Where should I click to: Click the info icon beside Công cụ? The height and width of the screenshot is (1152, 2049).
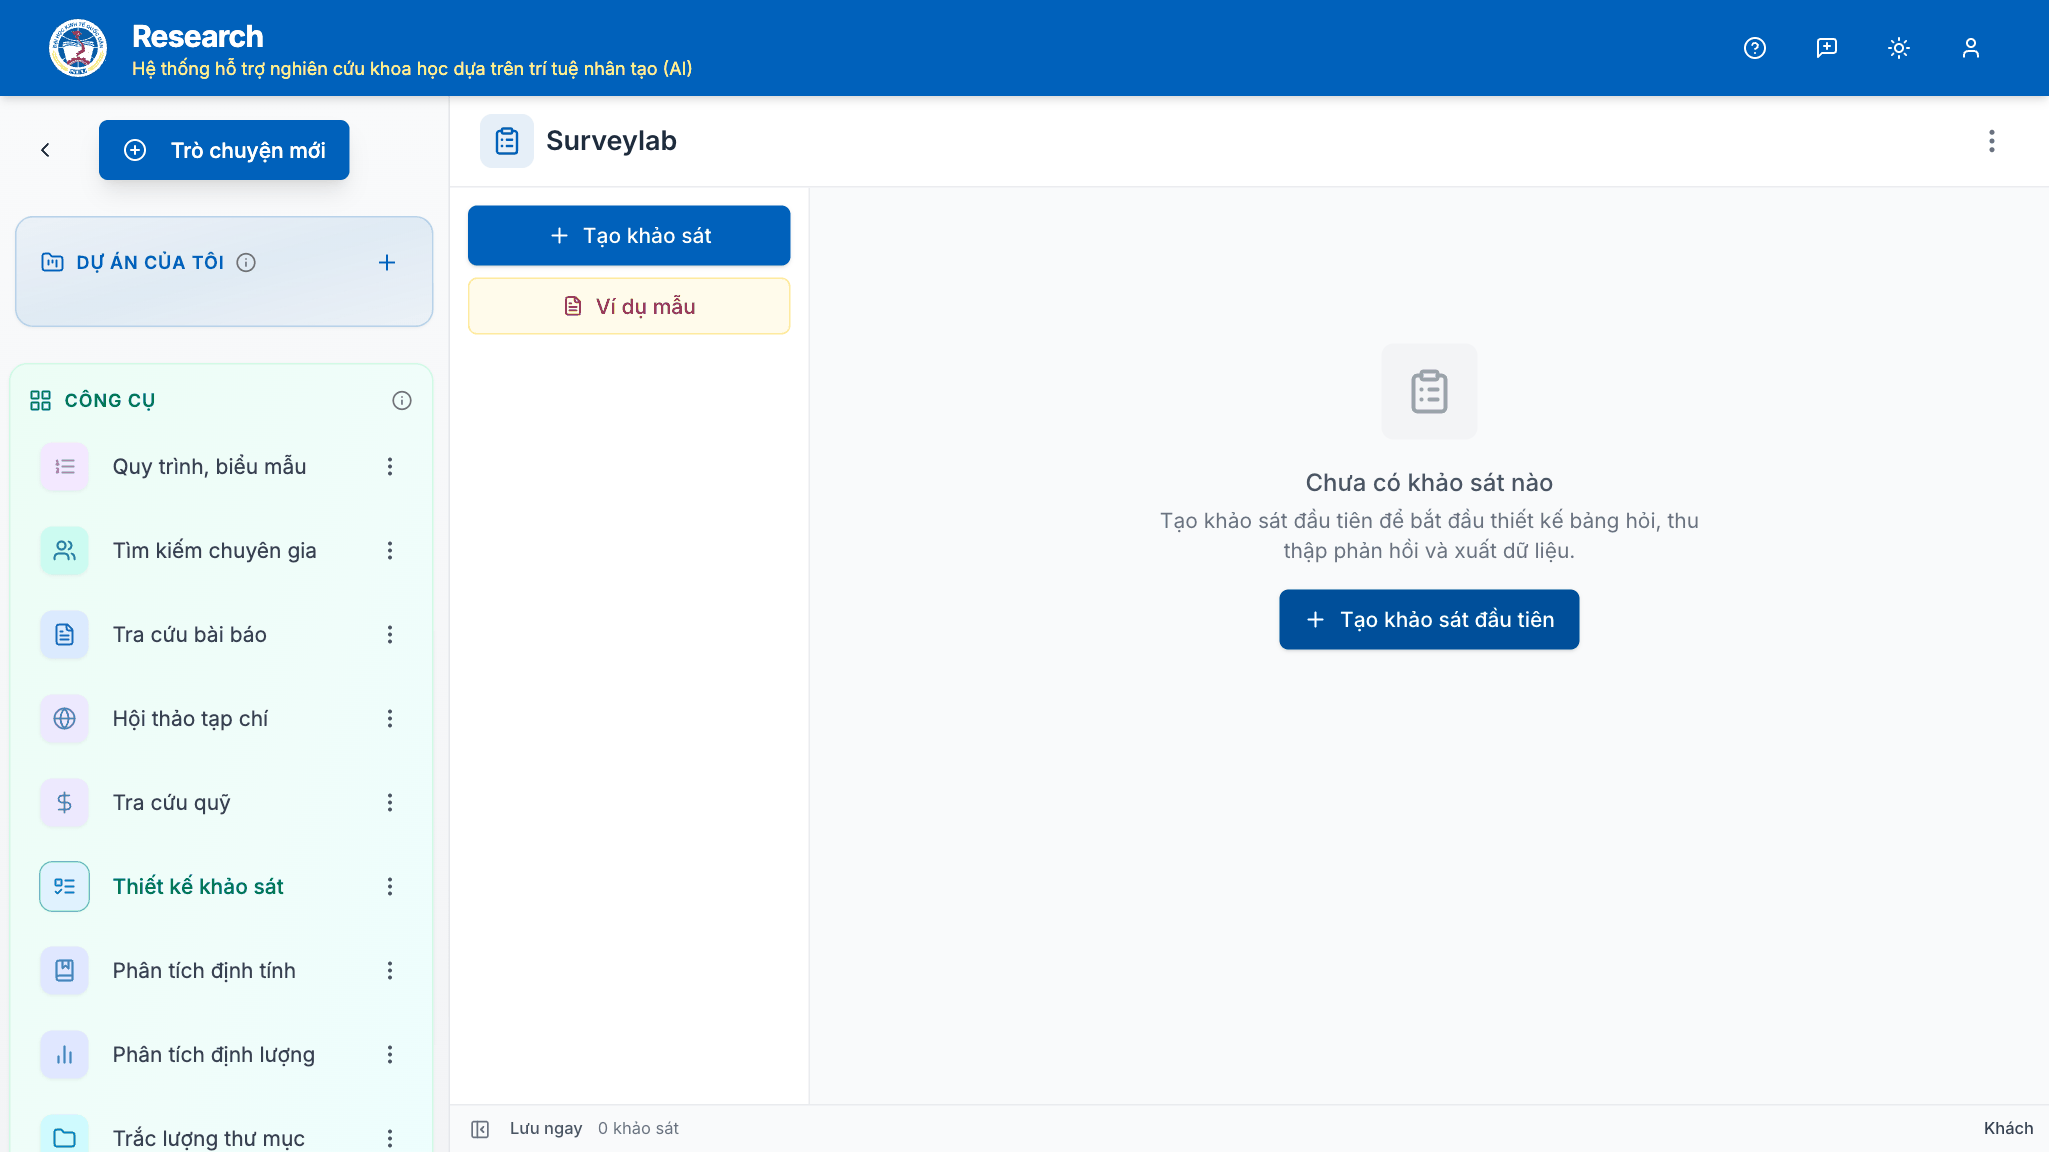402,401
